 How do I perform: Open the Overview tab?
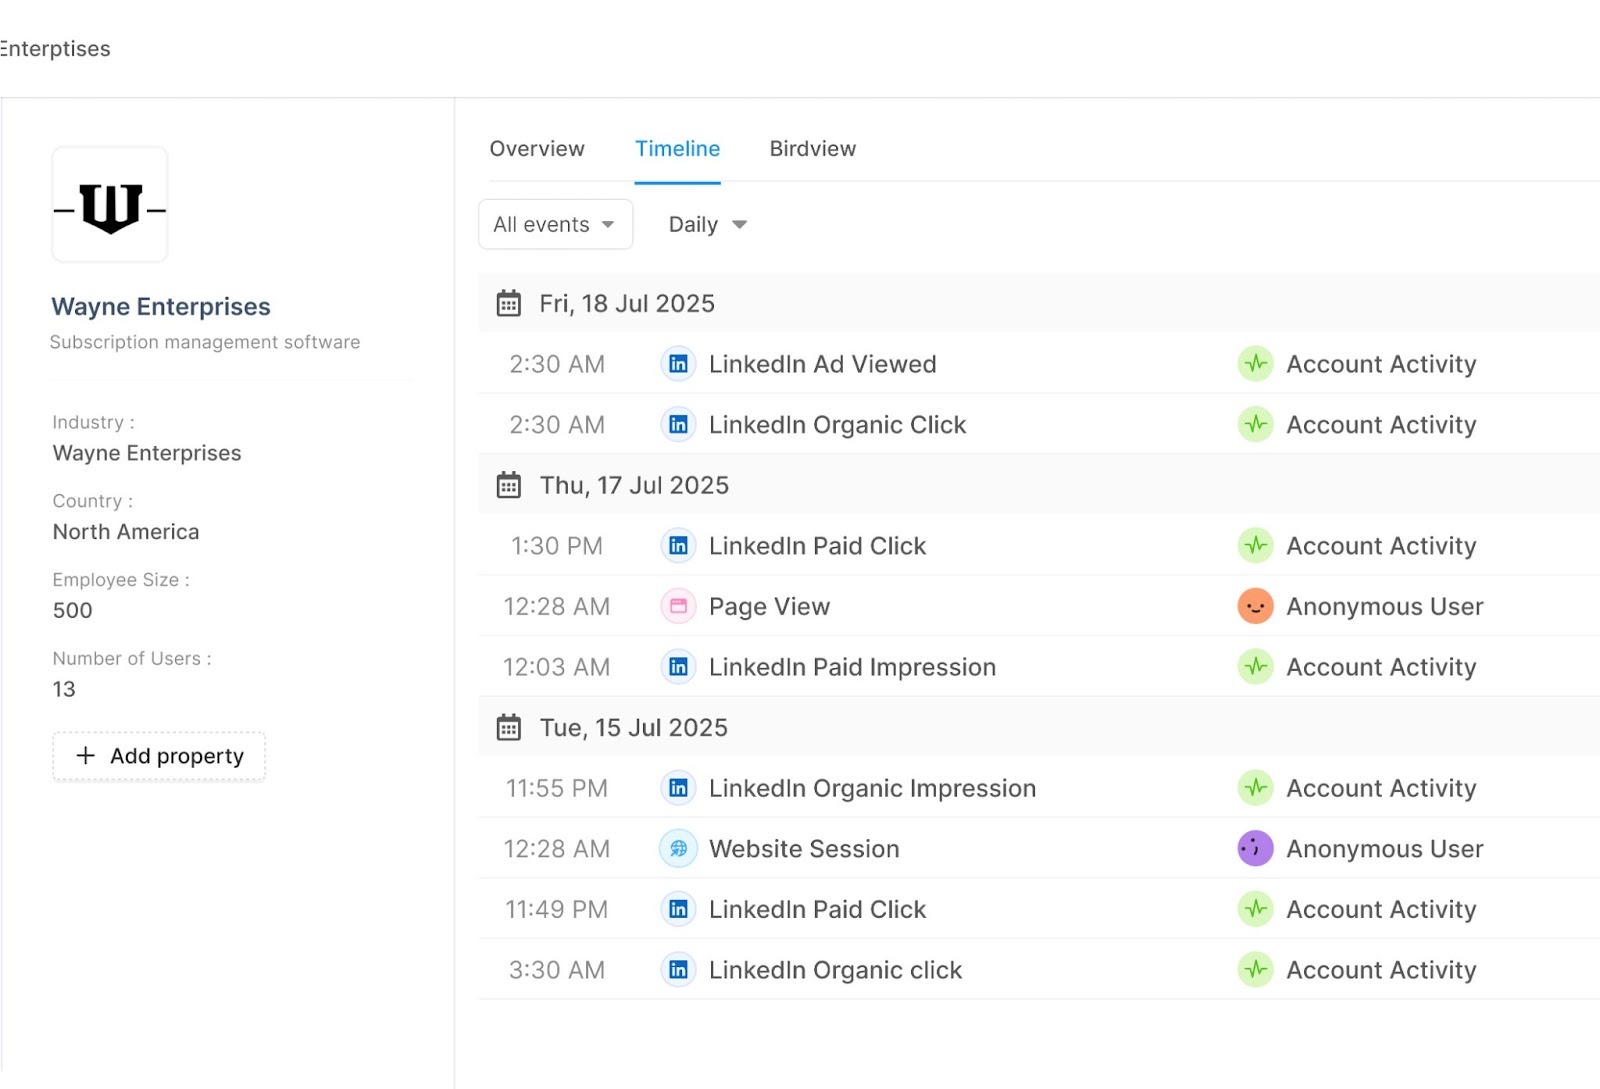coord(537,149)
